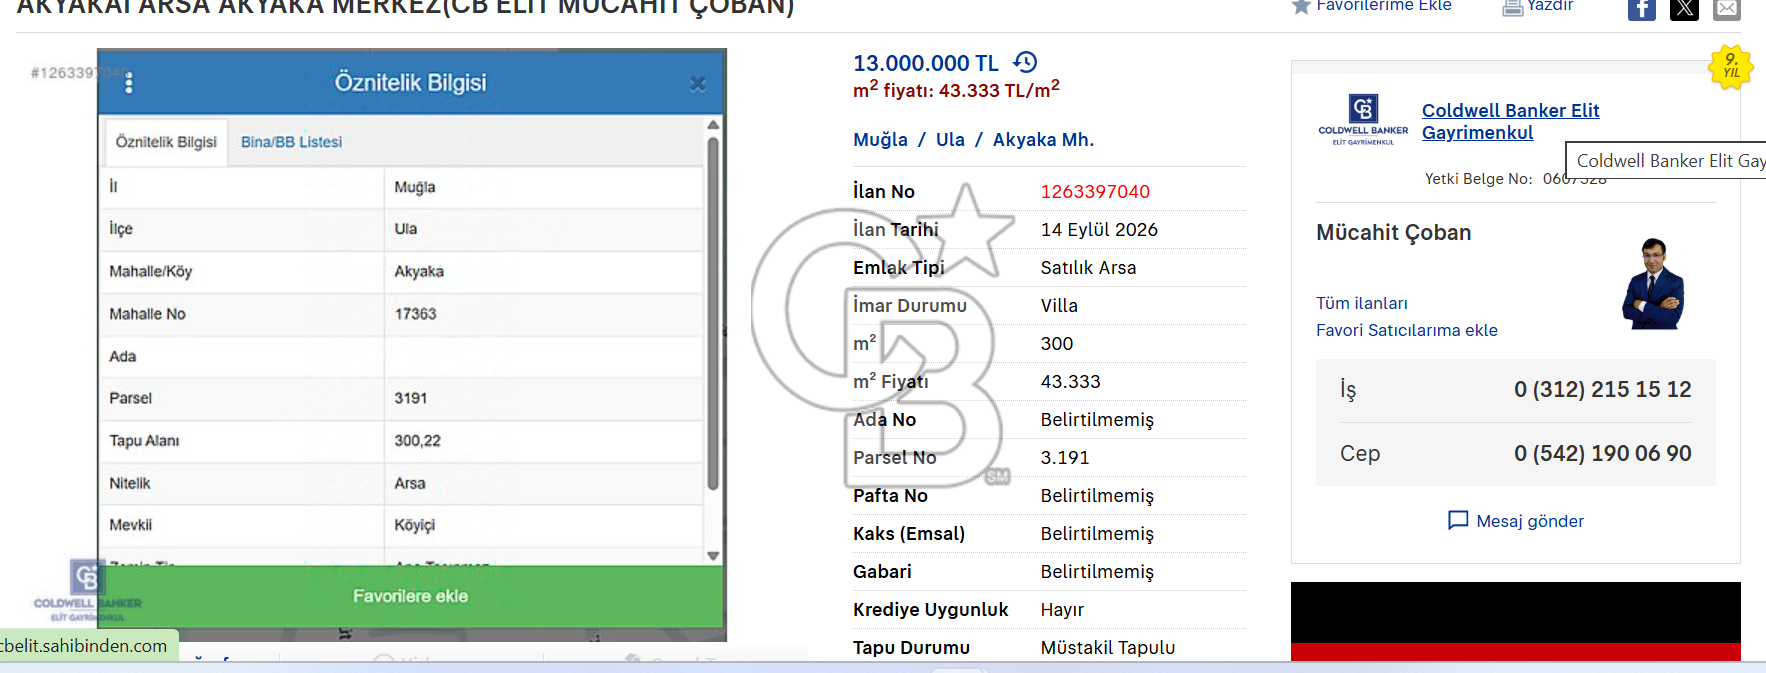The width and height of the screenshot is (1766, 673).
Task: Share listing on X (Twitter)
Action: [x=1684, y=9]
